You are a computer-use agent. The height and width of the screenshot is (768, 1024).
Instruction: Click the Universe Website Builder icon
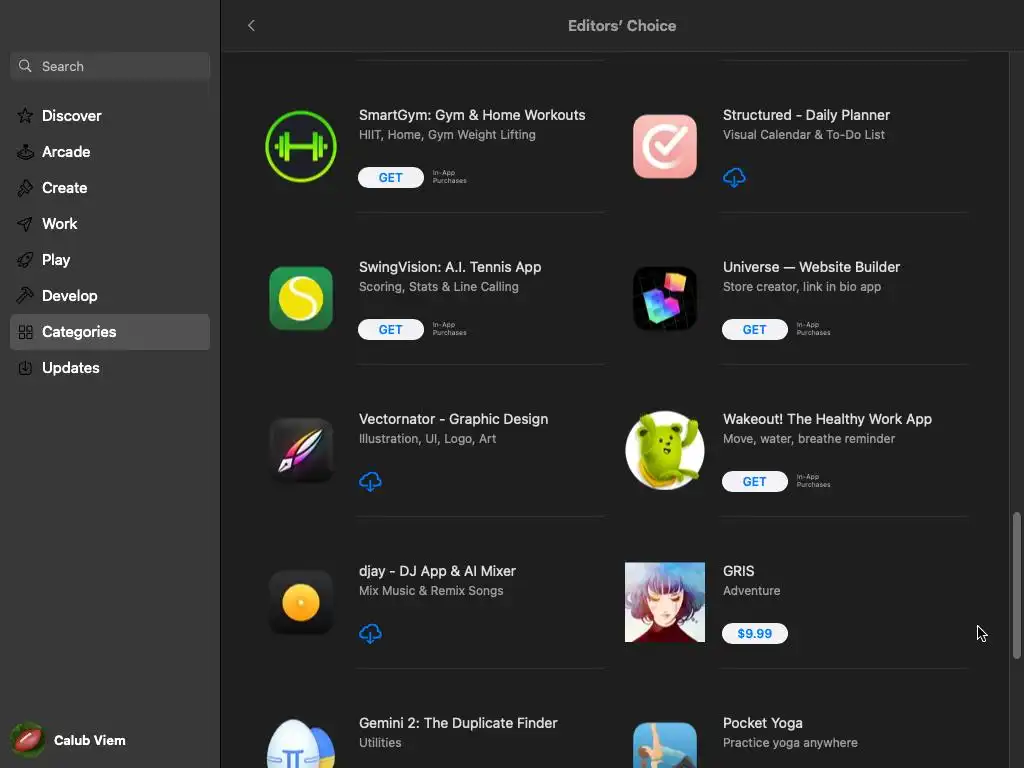tap(665, 298)
